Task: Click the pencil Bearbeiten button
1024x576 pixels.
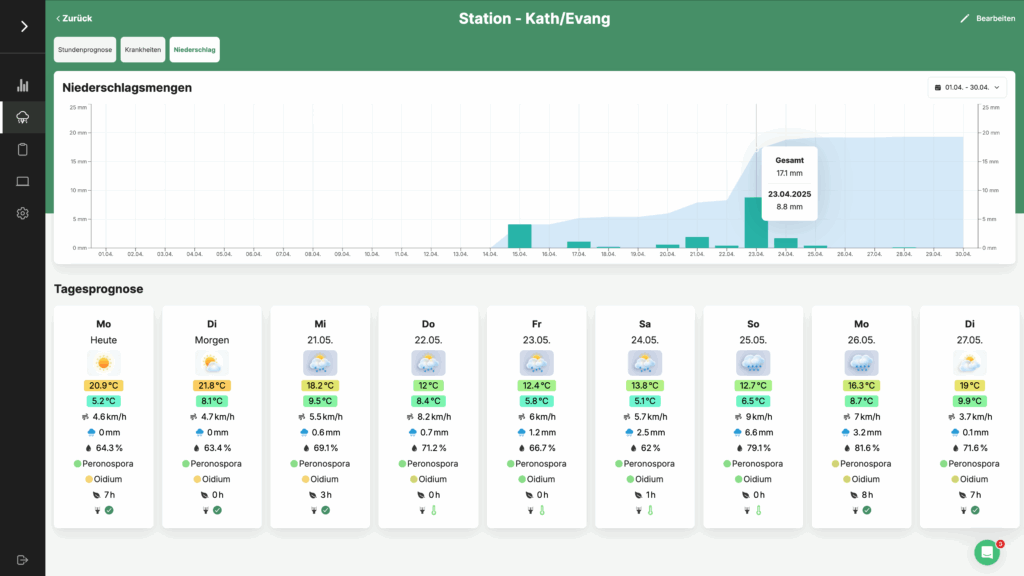Action: tap(987, 18)
